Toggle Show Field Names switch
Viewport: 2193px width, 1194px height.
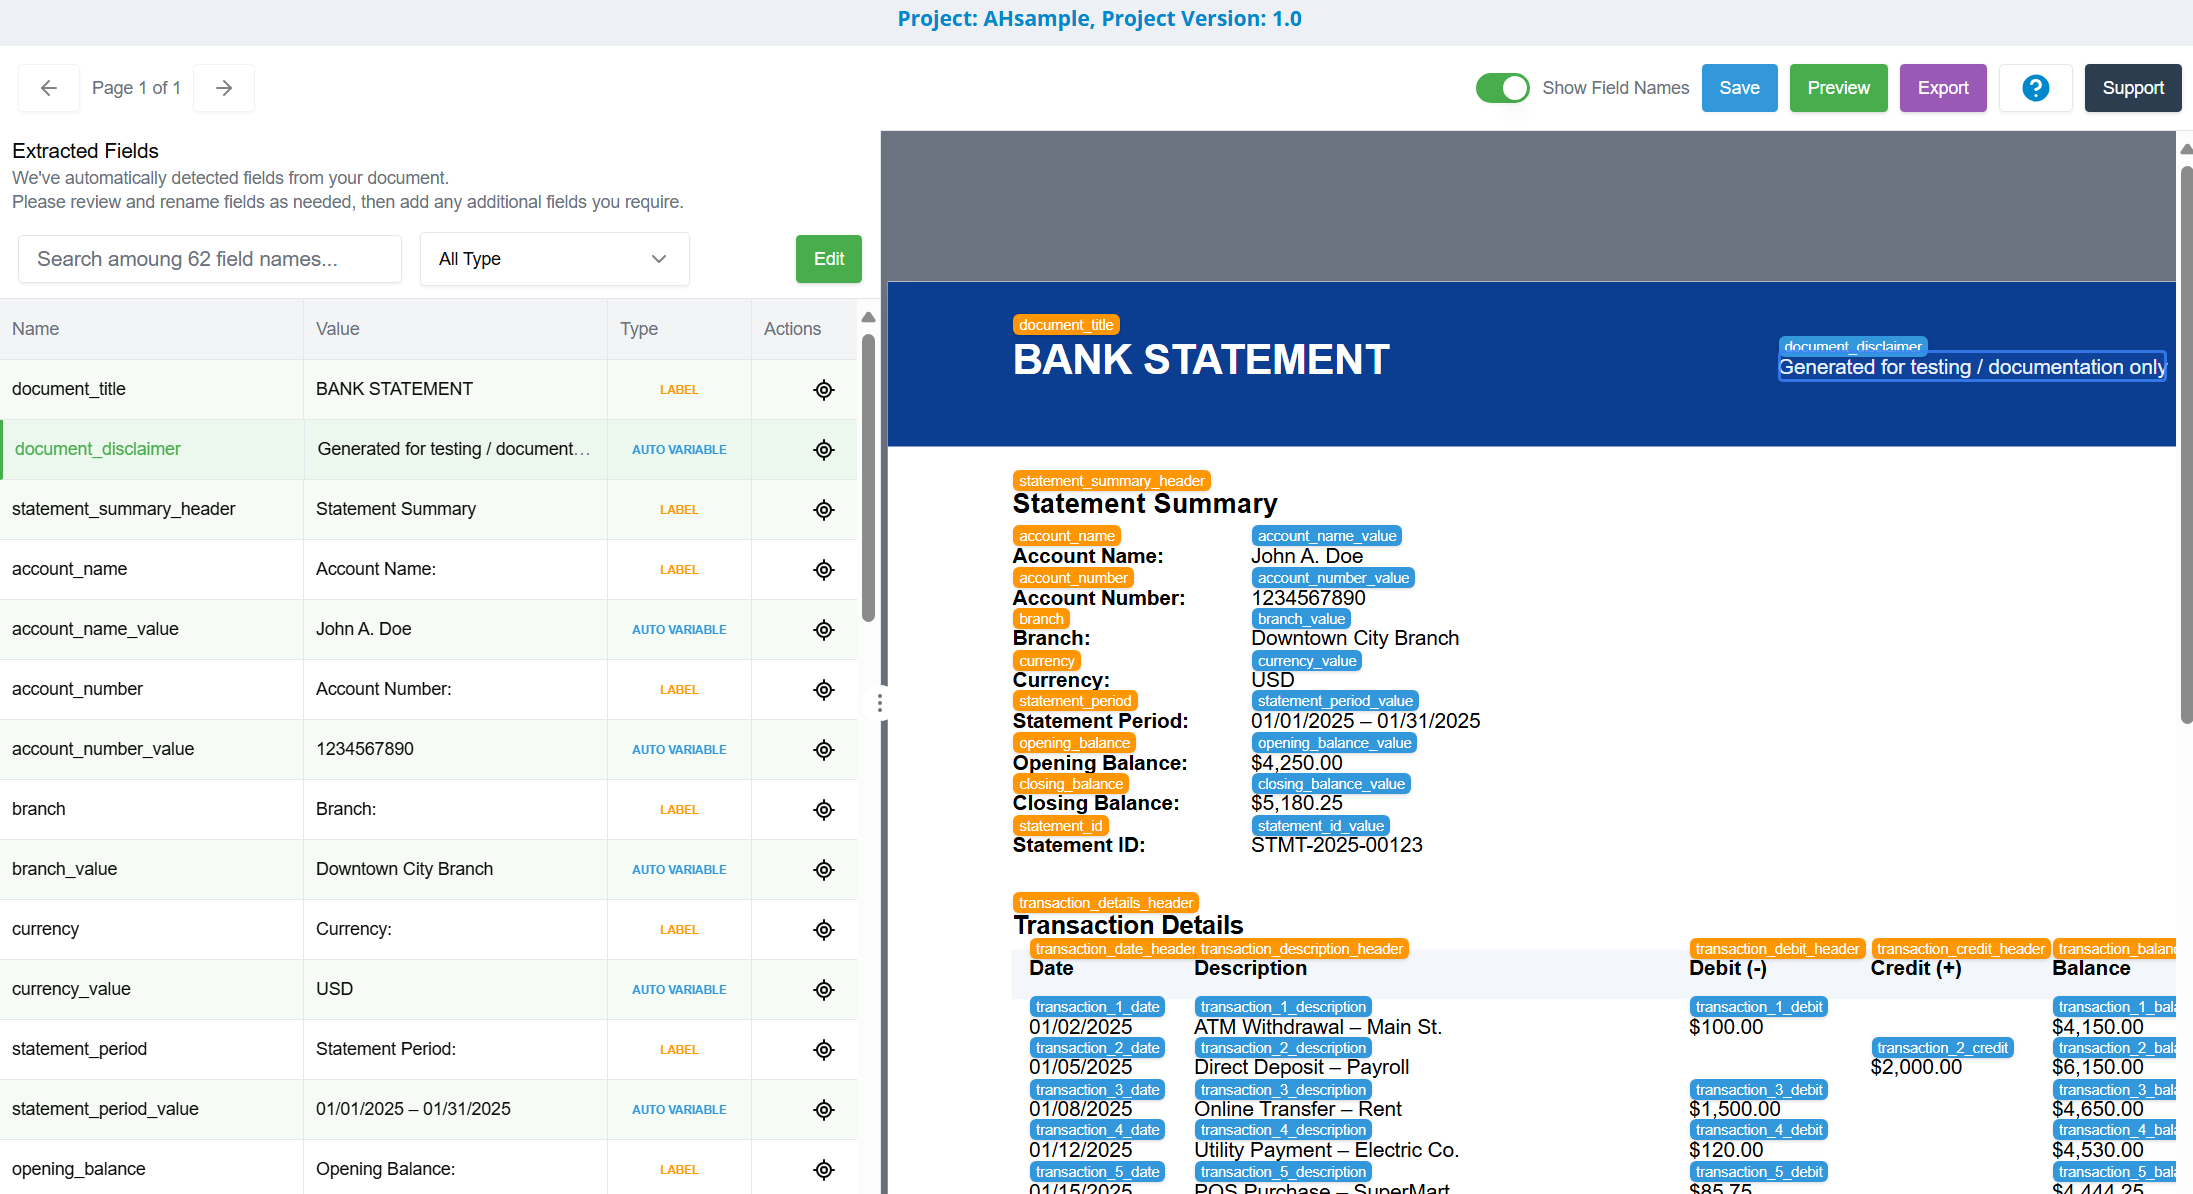click(1502, 88)
